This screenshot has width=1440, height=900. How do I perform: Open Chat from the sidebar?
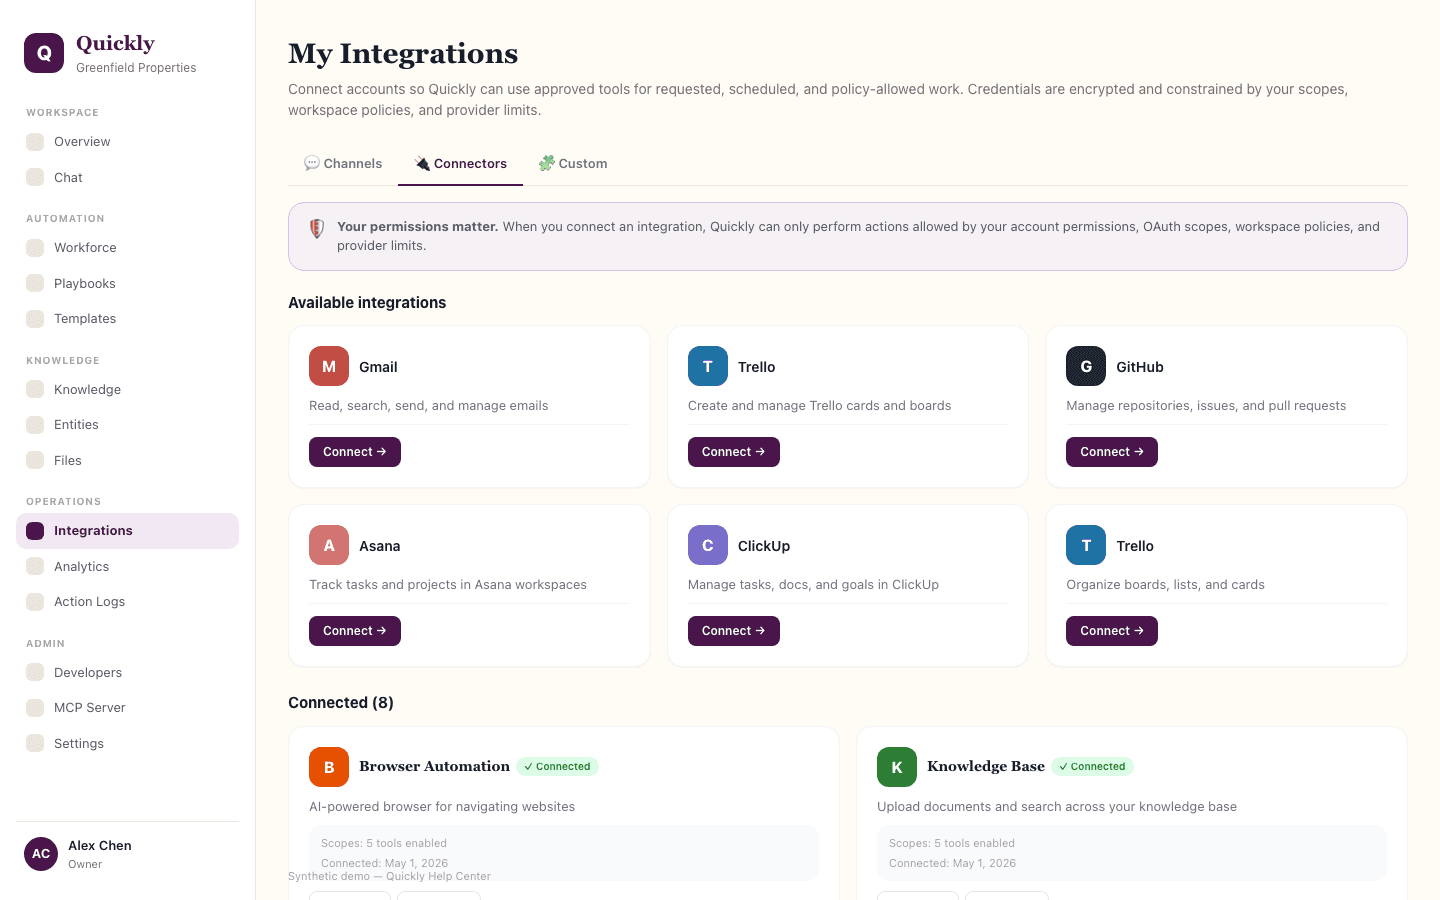[127, 177]
